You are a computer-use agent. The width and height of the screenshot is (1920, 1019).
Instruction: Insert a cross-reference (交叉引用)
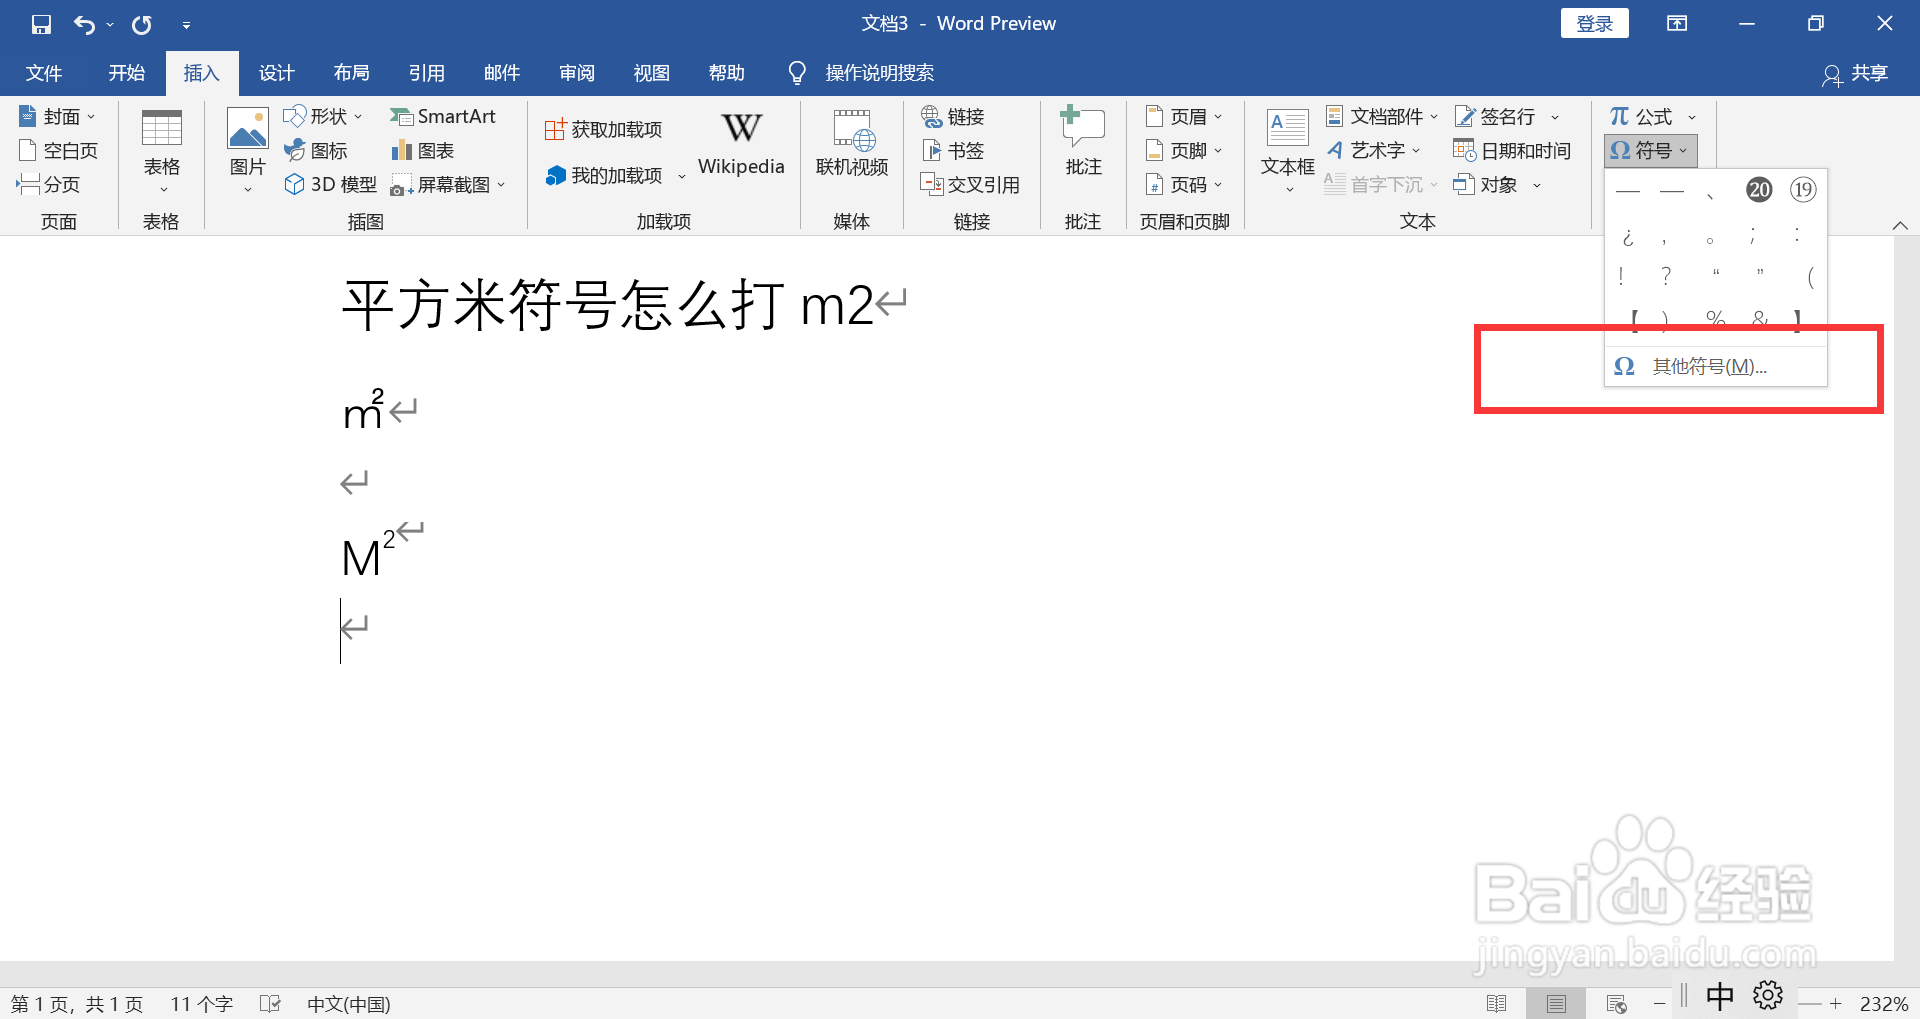click(x=971, y=184)
